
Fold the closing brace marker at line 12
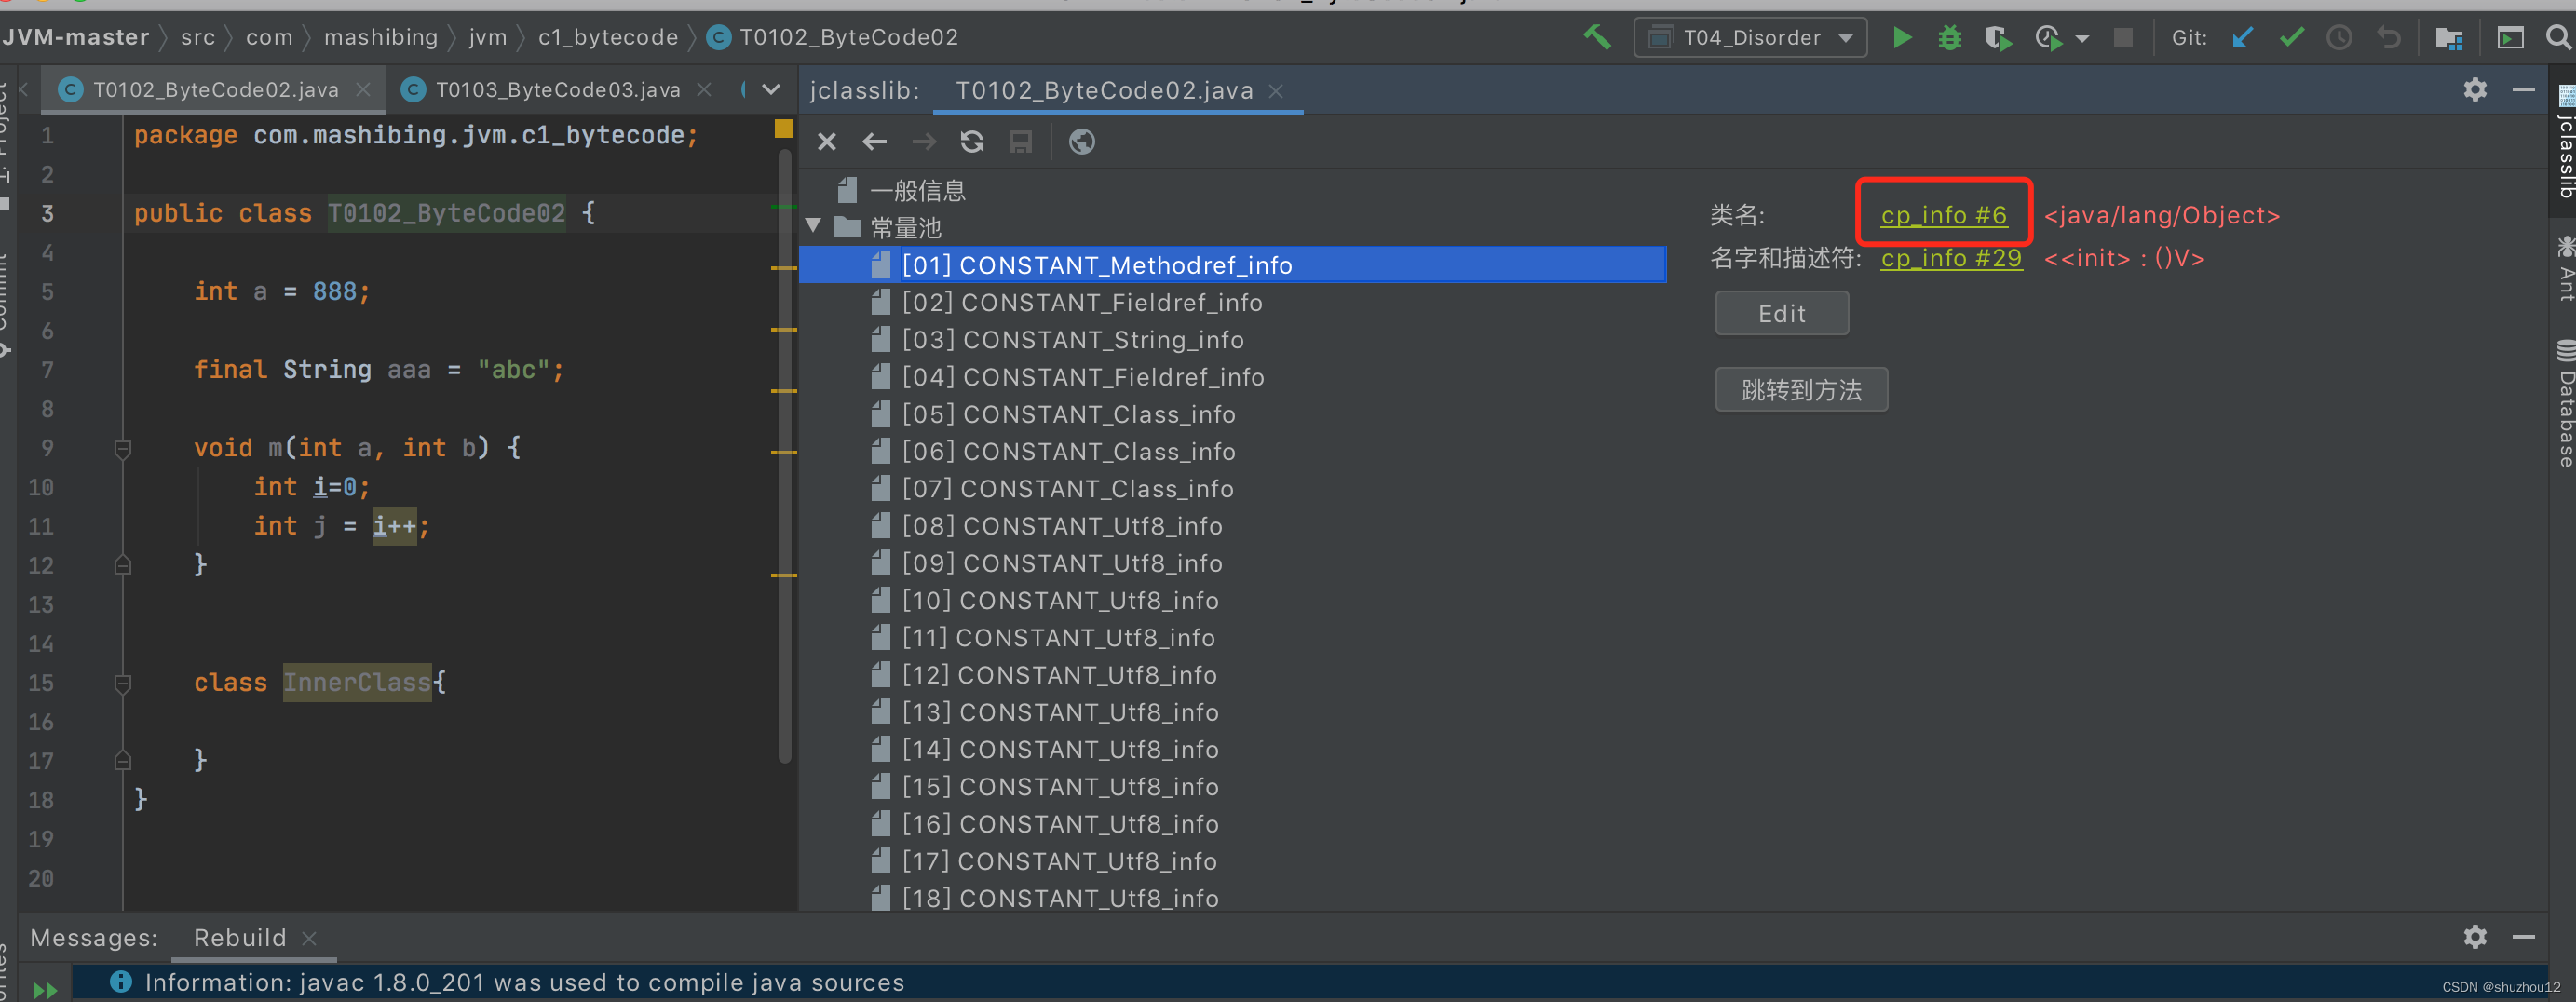click(122, 566)
